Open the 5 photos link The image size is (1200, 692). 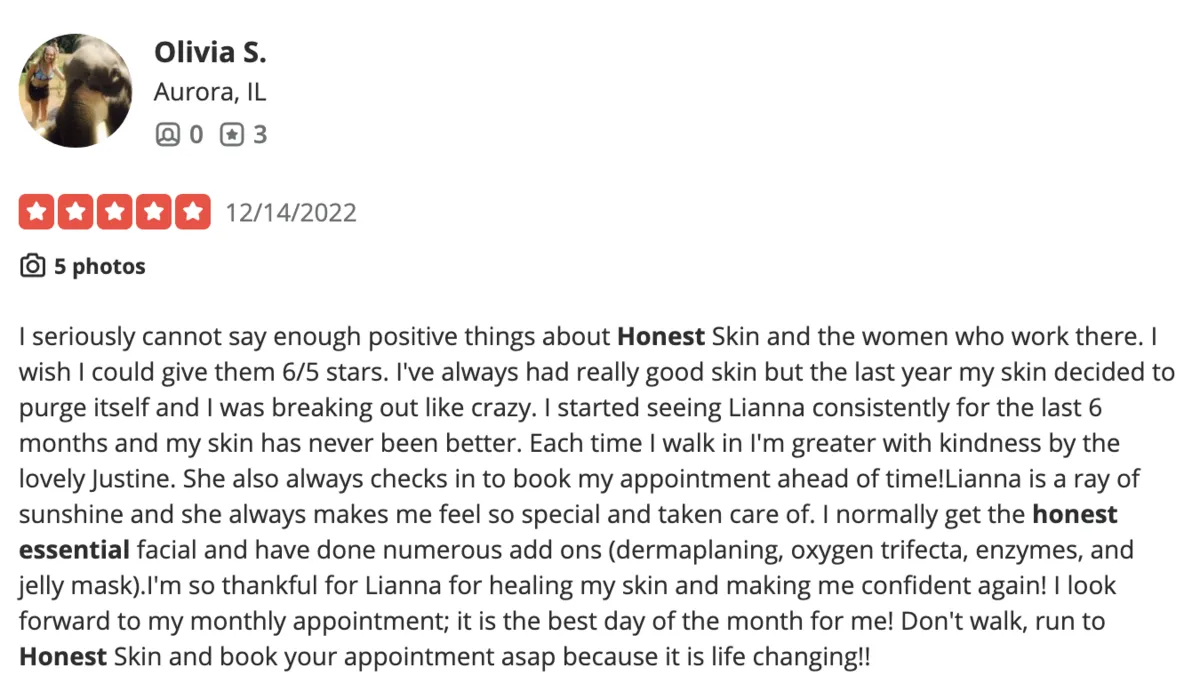point(100,266)
